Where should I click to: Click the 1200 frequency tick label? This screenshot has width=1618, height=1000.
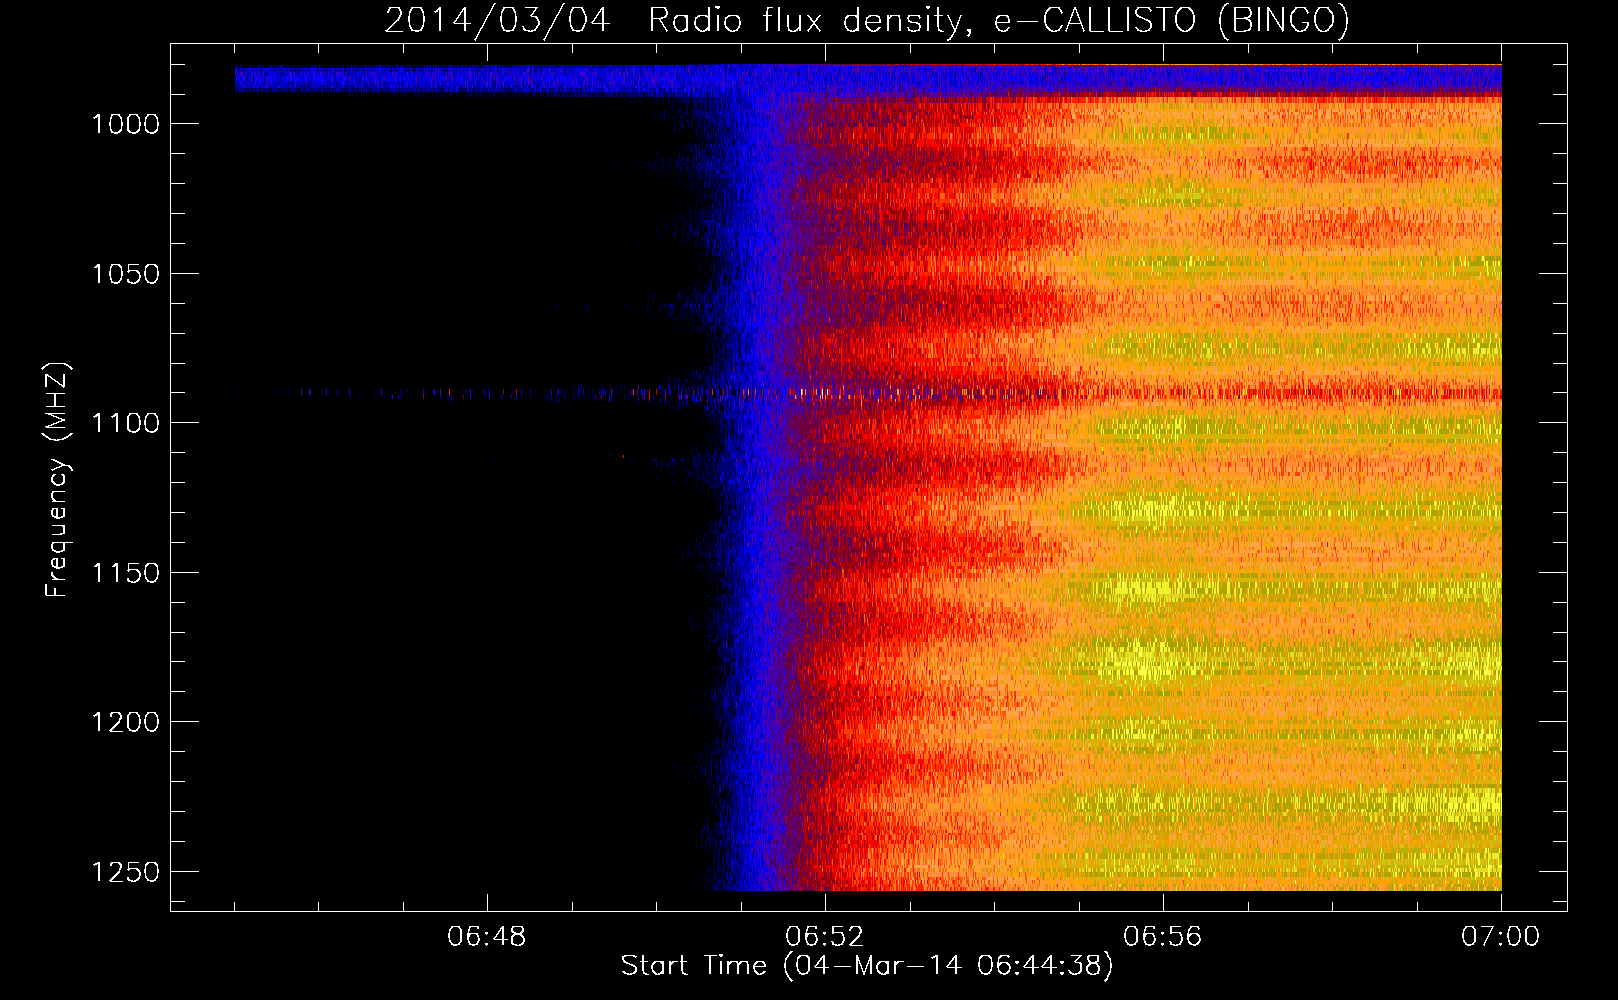[x=125, y=722]
